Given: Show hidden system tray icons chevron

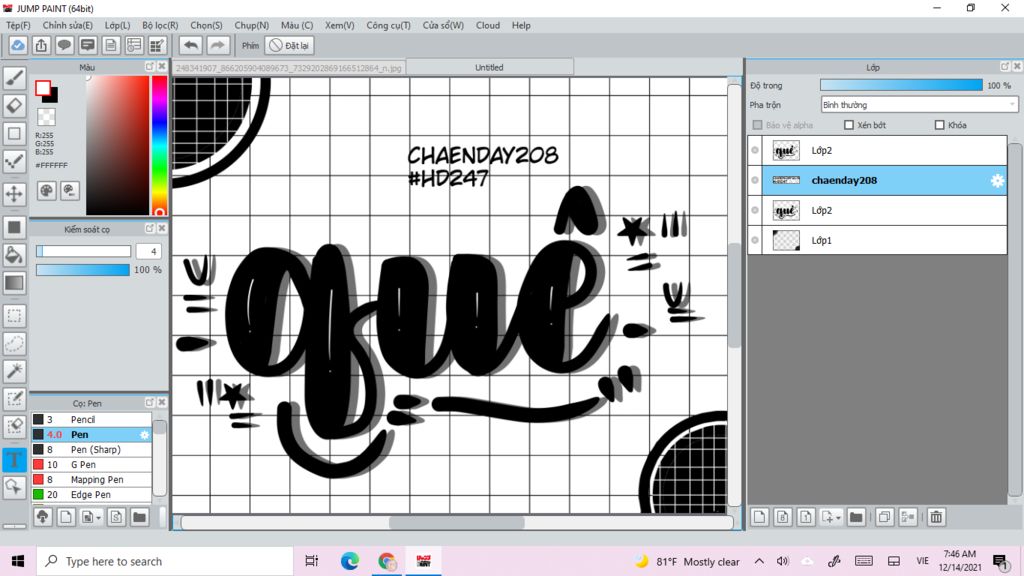Looking at the screenshot, I should coord(760,561).
